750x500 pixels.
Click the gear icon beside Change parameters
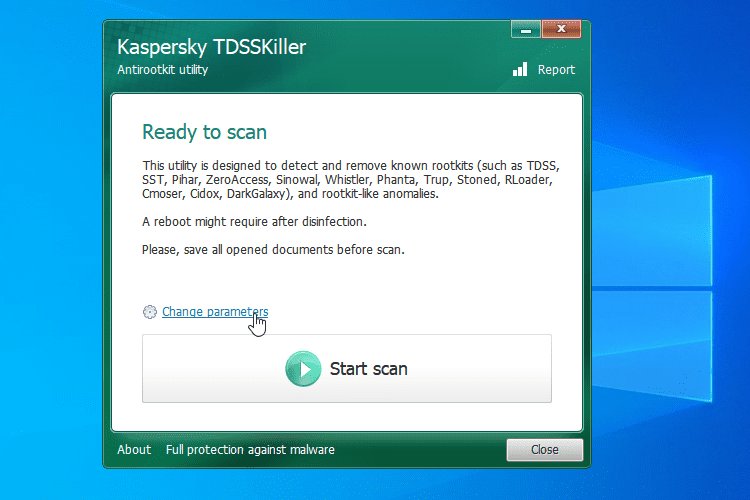pyautogui.click(x=150, y=312)
